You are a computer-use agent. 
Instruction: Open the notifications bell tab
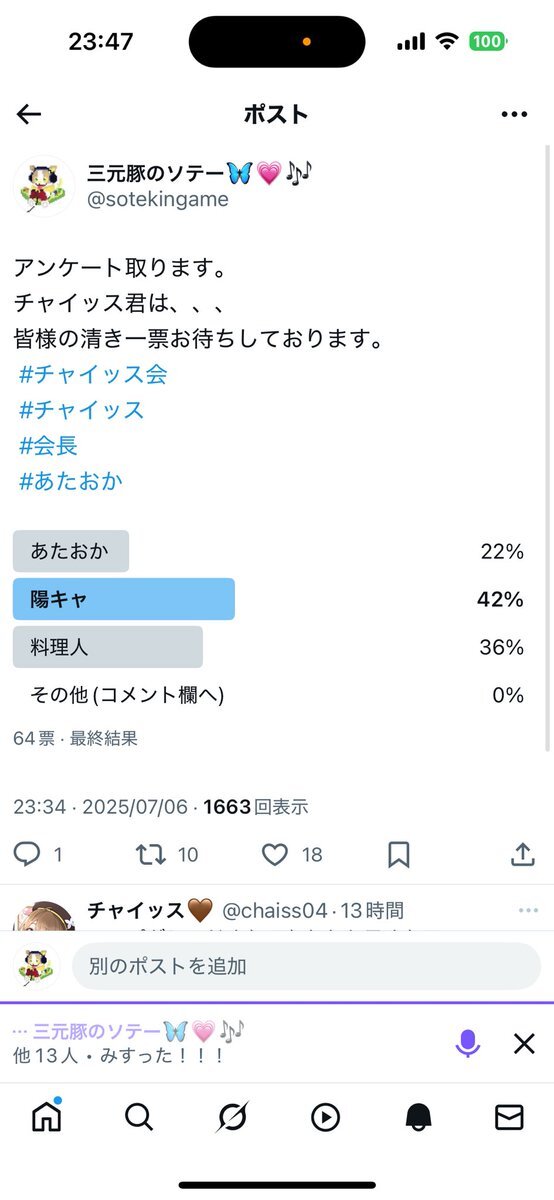[417, 1117]
